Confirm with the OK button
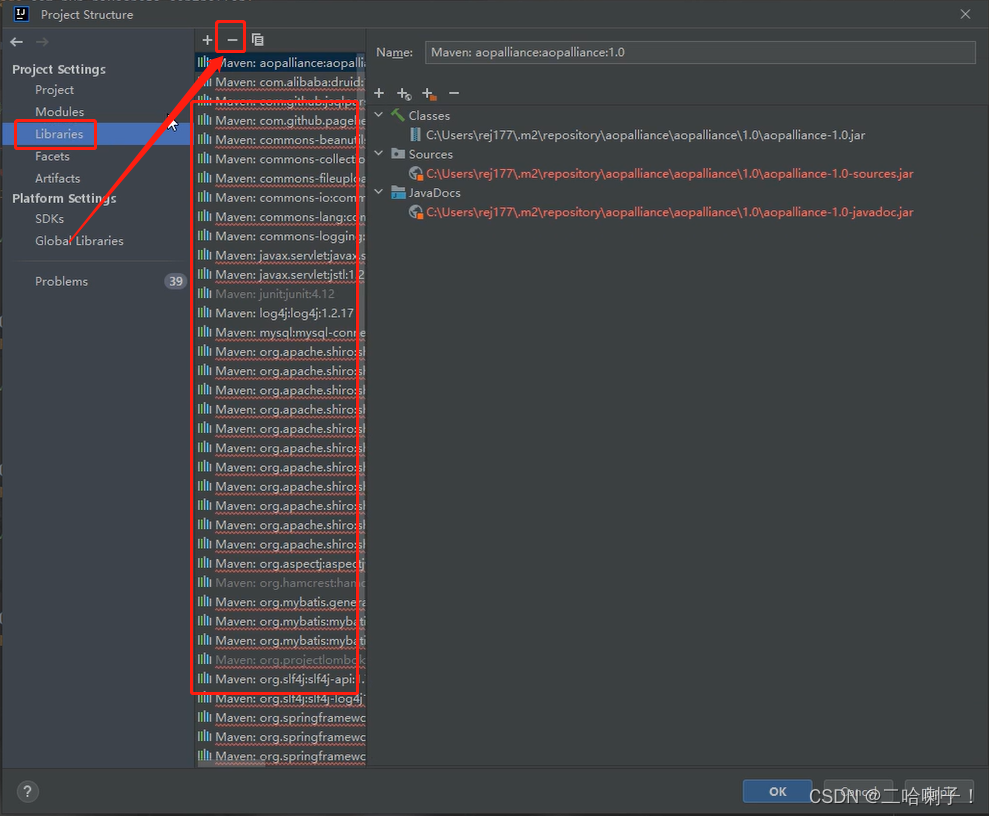This screenshot has width=989, height=816. [x=777, y=791]
